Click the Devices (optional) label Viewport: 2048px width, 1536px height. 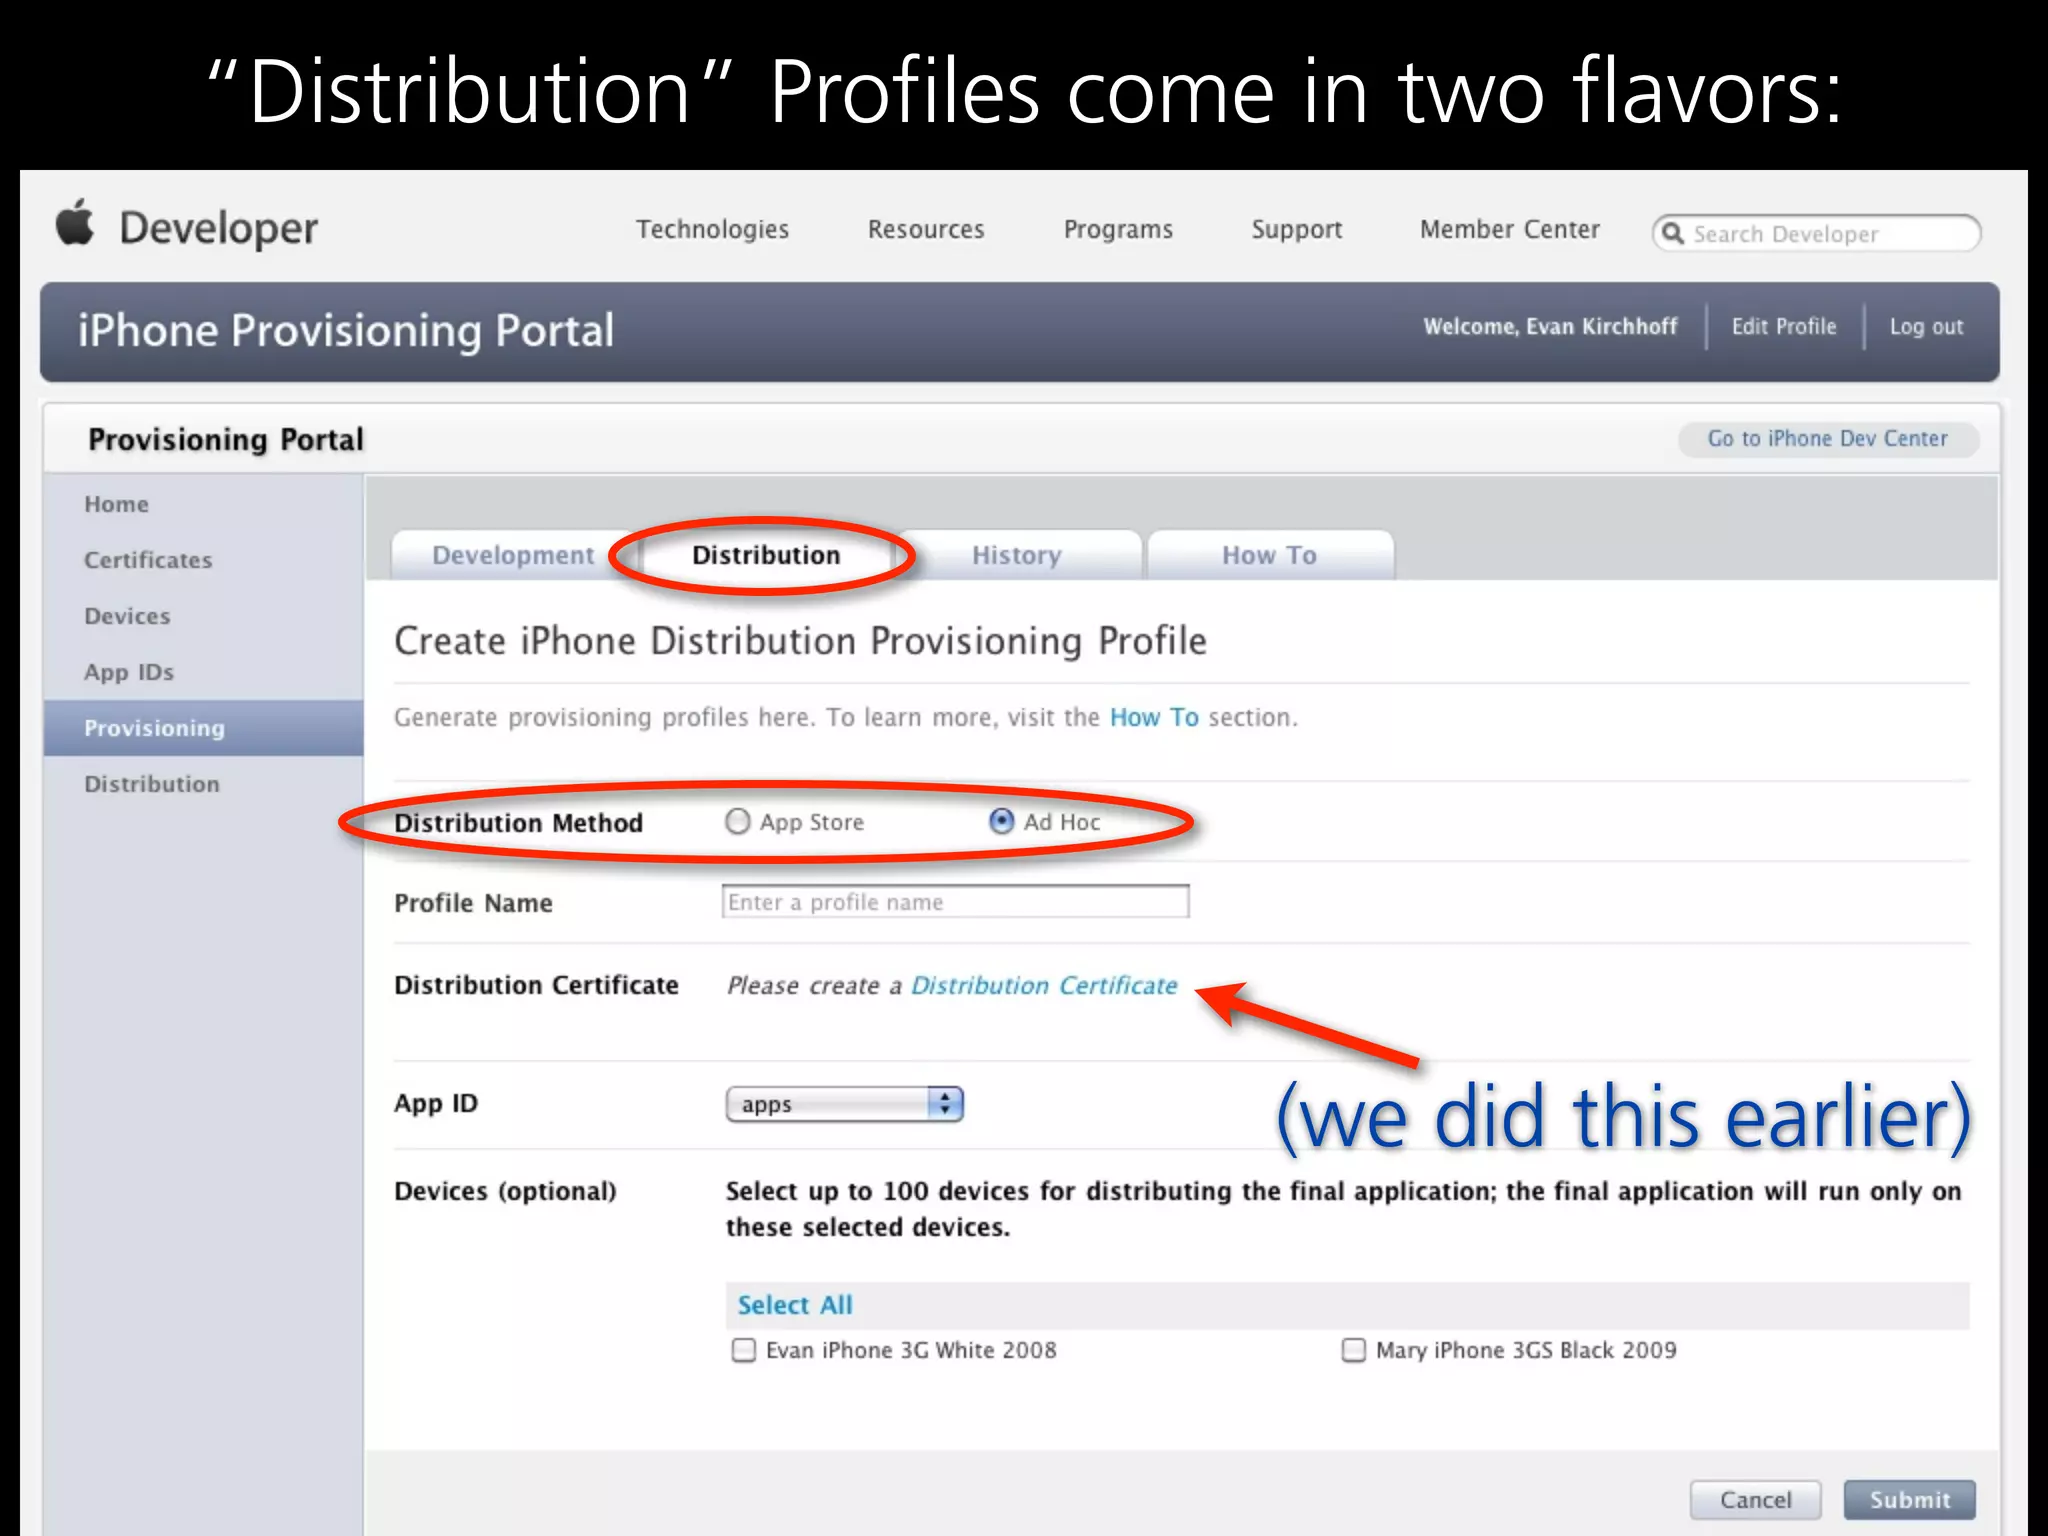[505, 1191]
